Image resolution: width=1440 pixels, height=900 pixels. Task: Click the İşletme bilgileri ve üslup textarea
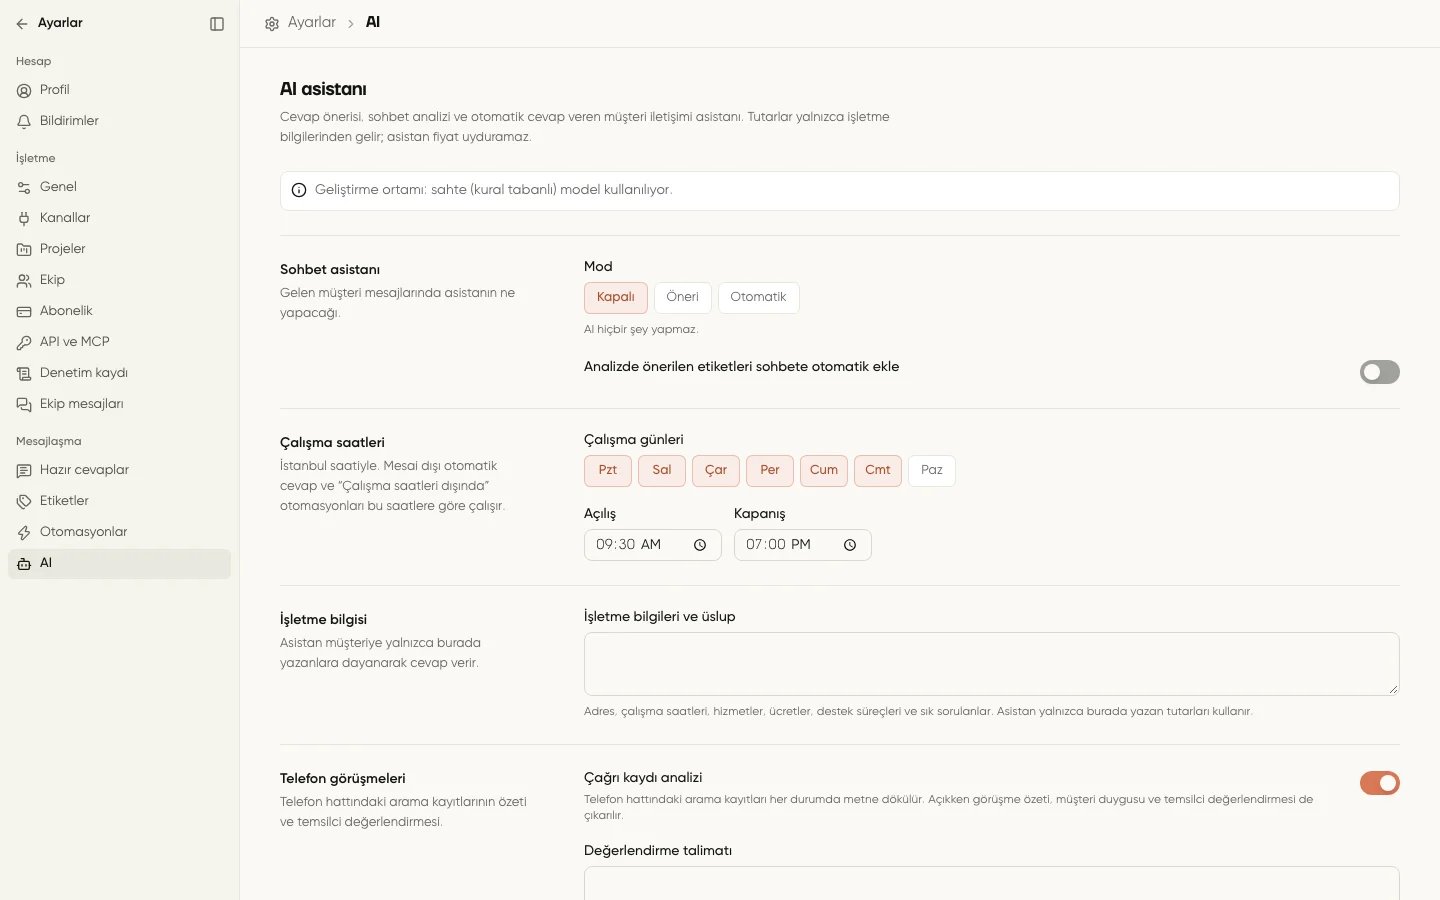992,664
